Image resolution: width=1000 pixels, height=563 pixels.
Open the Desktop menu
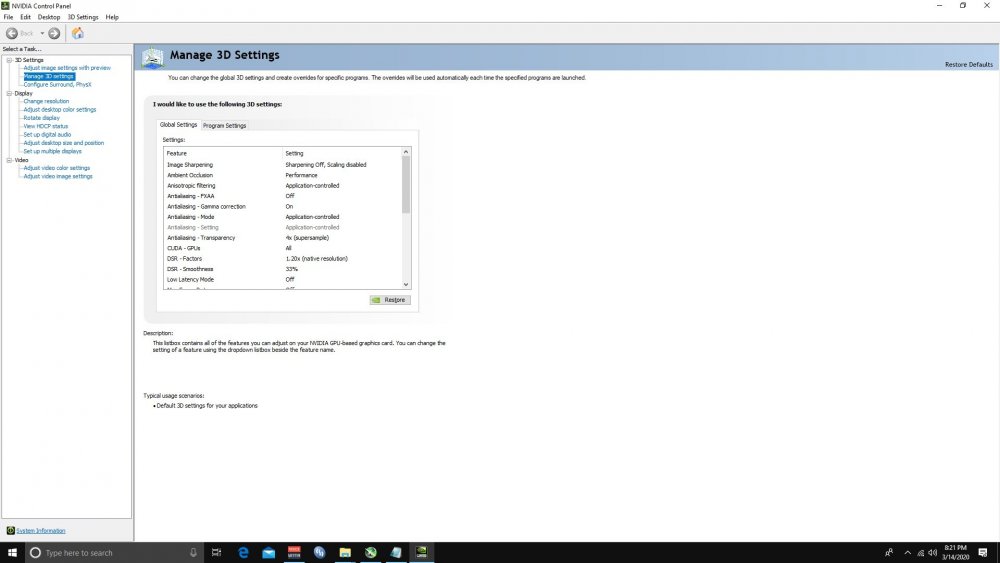point(49,17)
